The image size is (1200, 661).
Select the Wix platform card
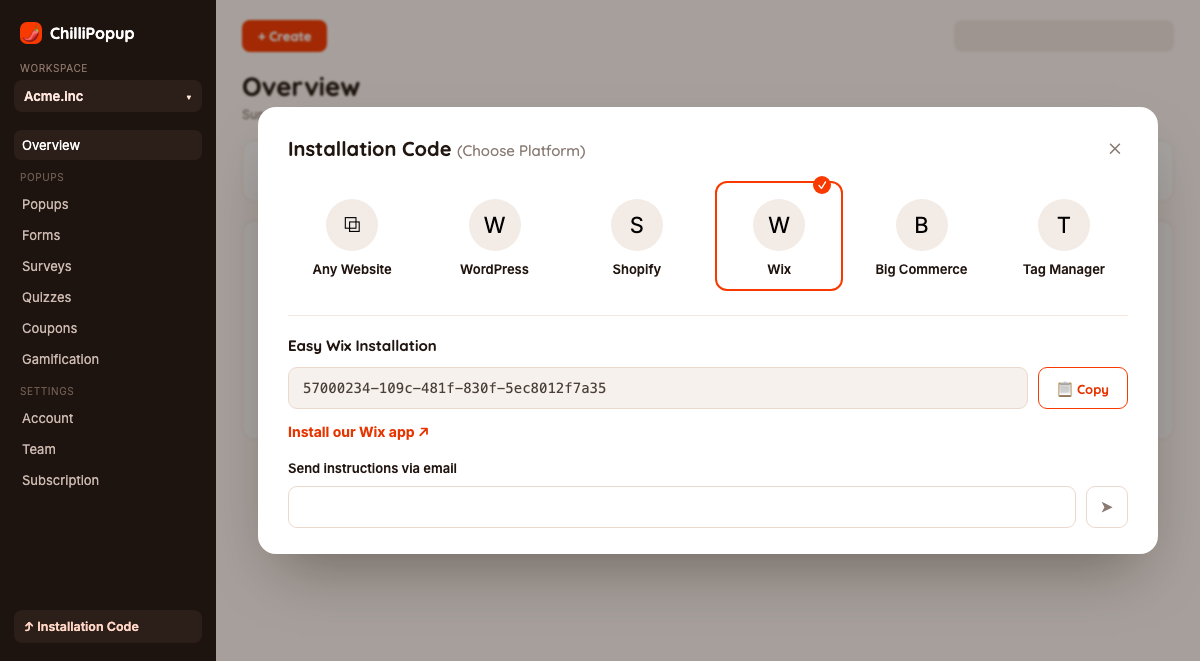click(779, 236)
